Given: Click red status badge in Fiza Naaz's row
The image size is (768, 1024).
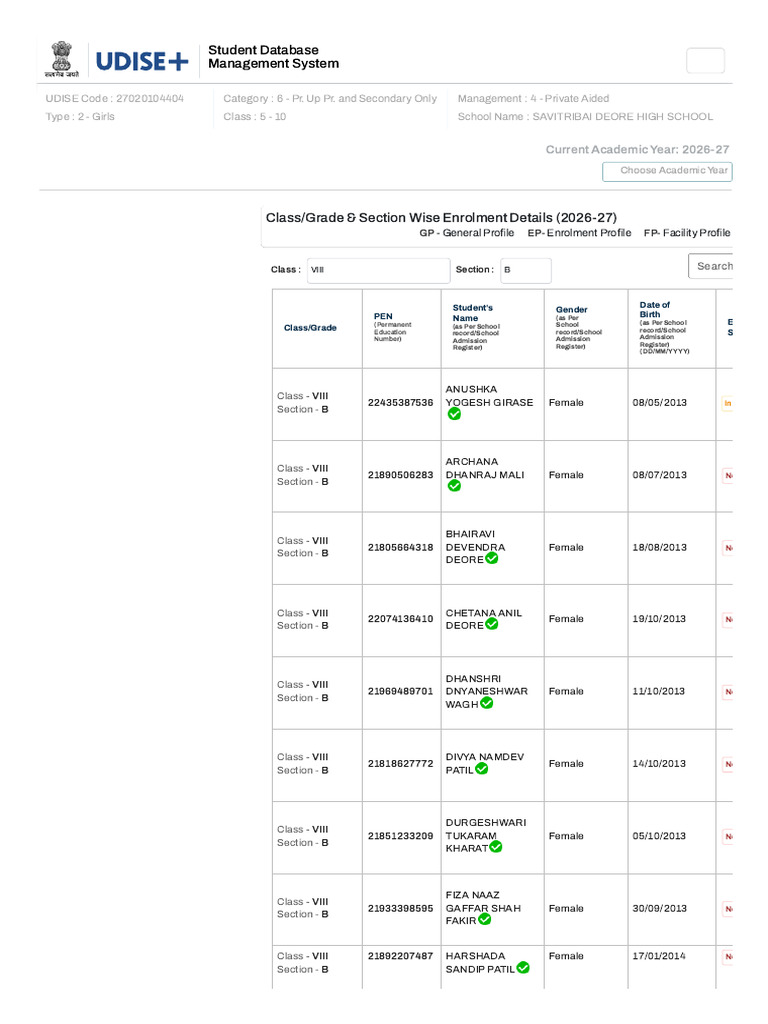Looking at the screenshot, I should click(728, 909).
